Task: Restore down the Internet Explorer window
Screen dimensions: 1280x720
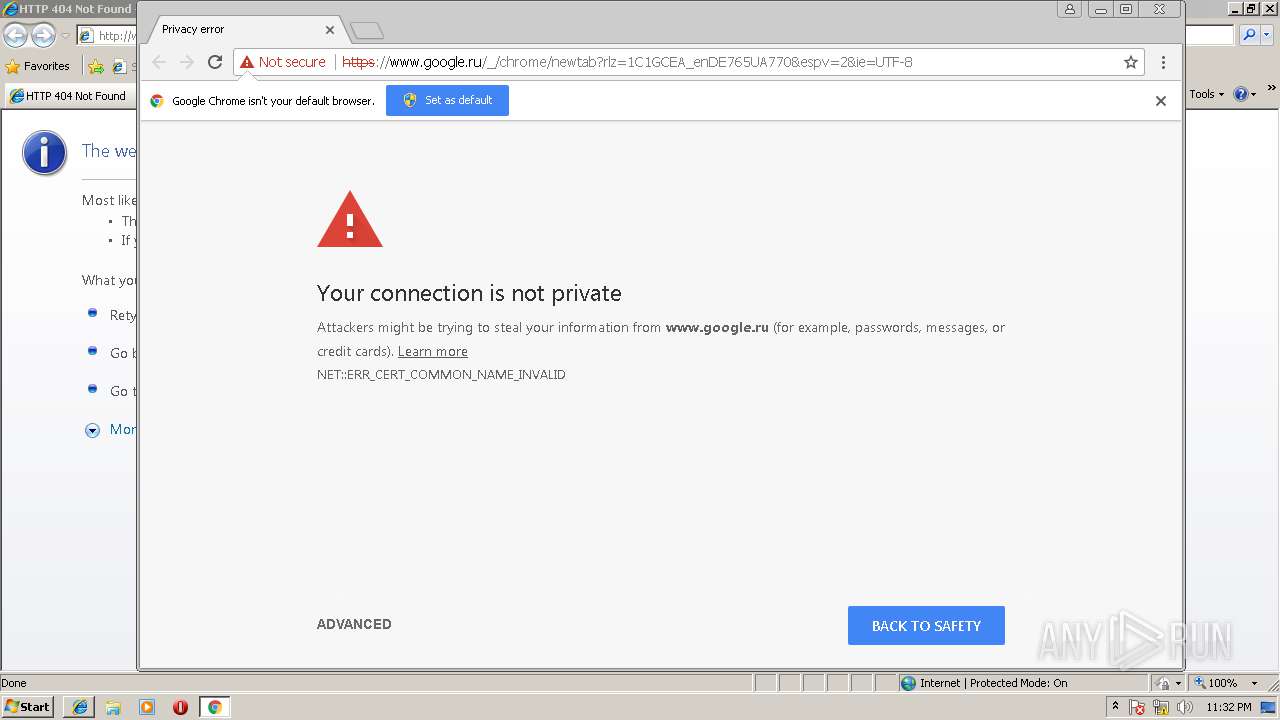Action: point(1251,9)
